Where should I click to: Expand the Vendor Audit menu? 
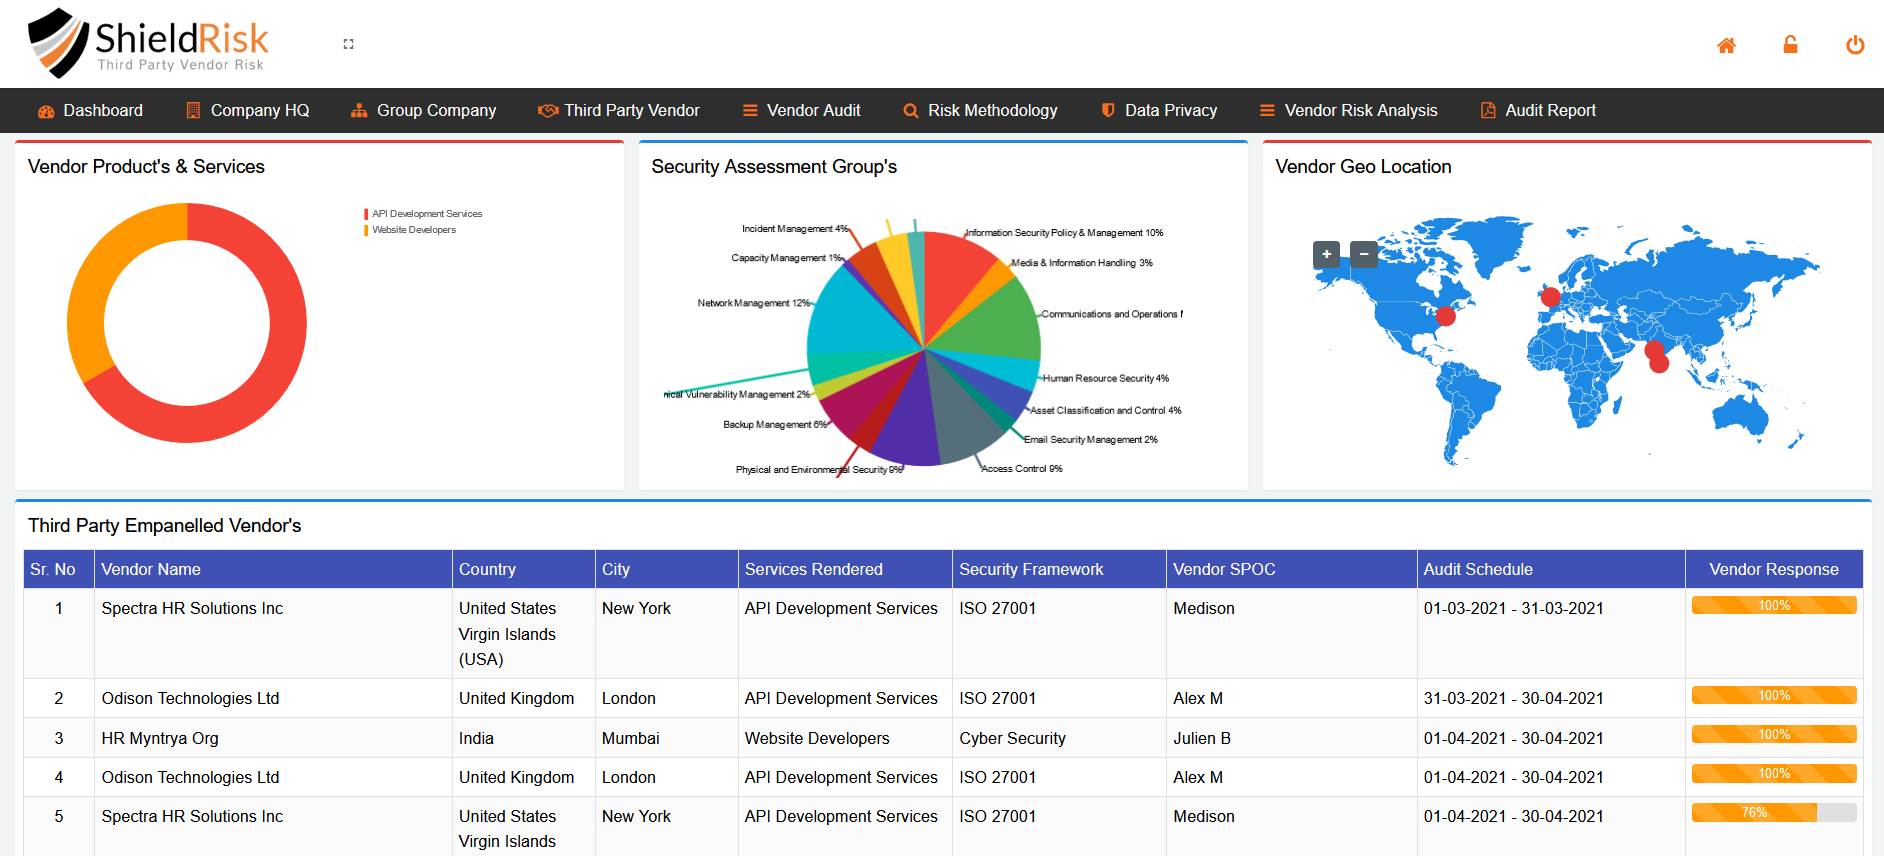coord(801,111)
